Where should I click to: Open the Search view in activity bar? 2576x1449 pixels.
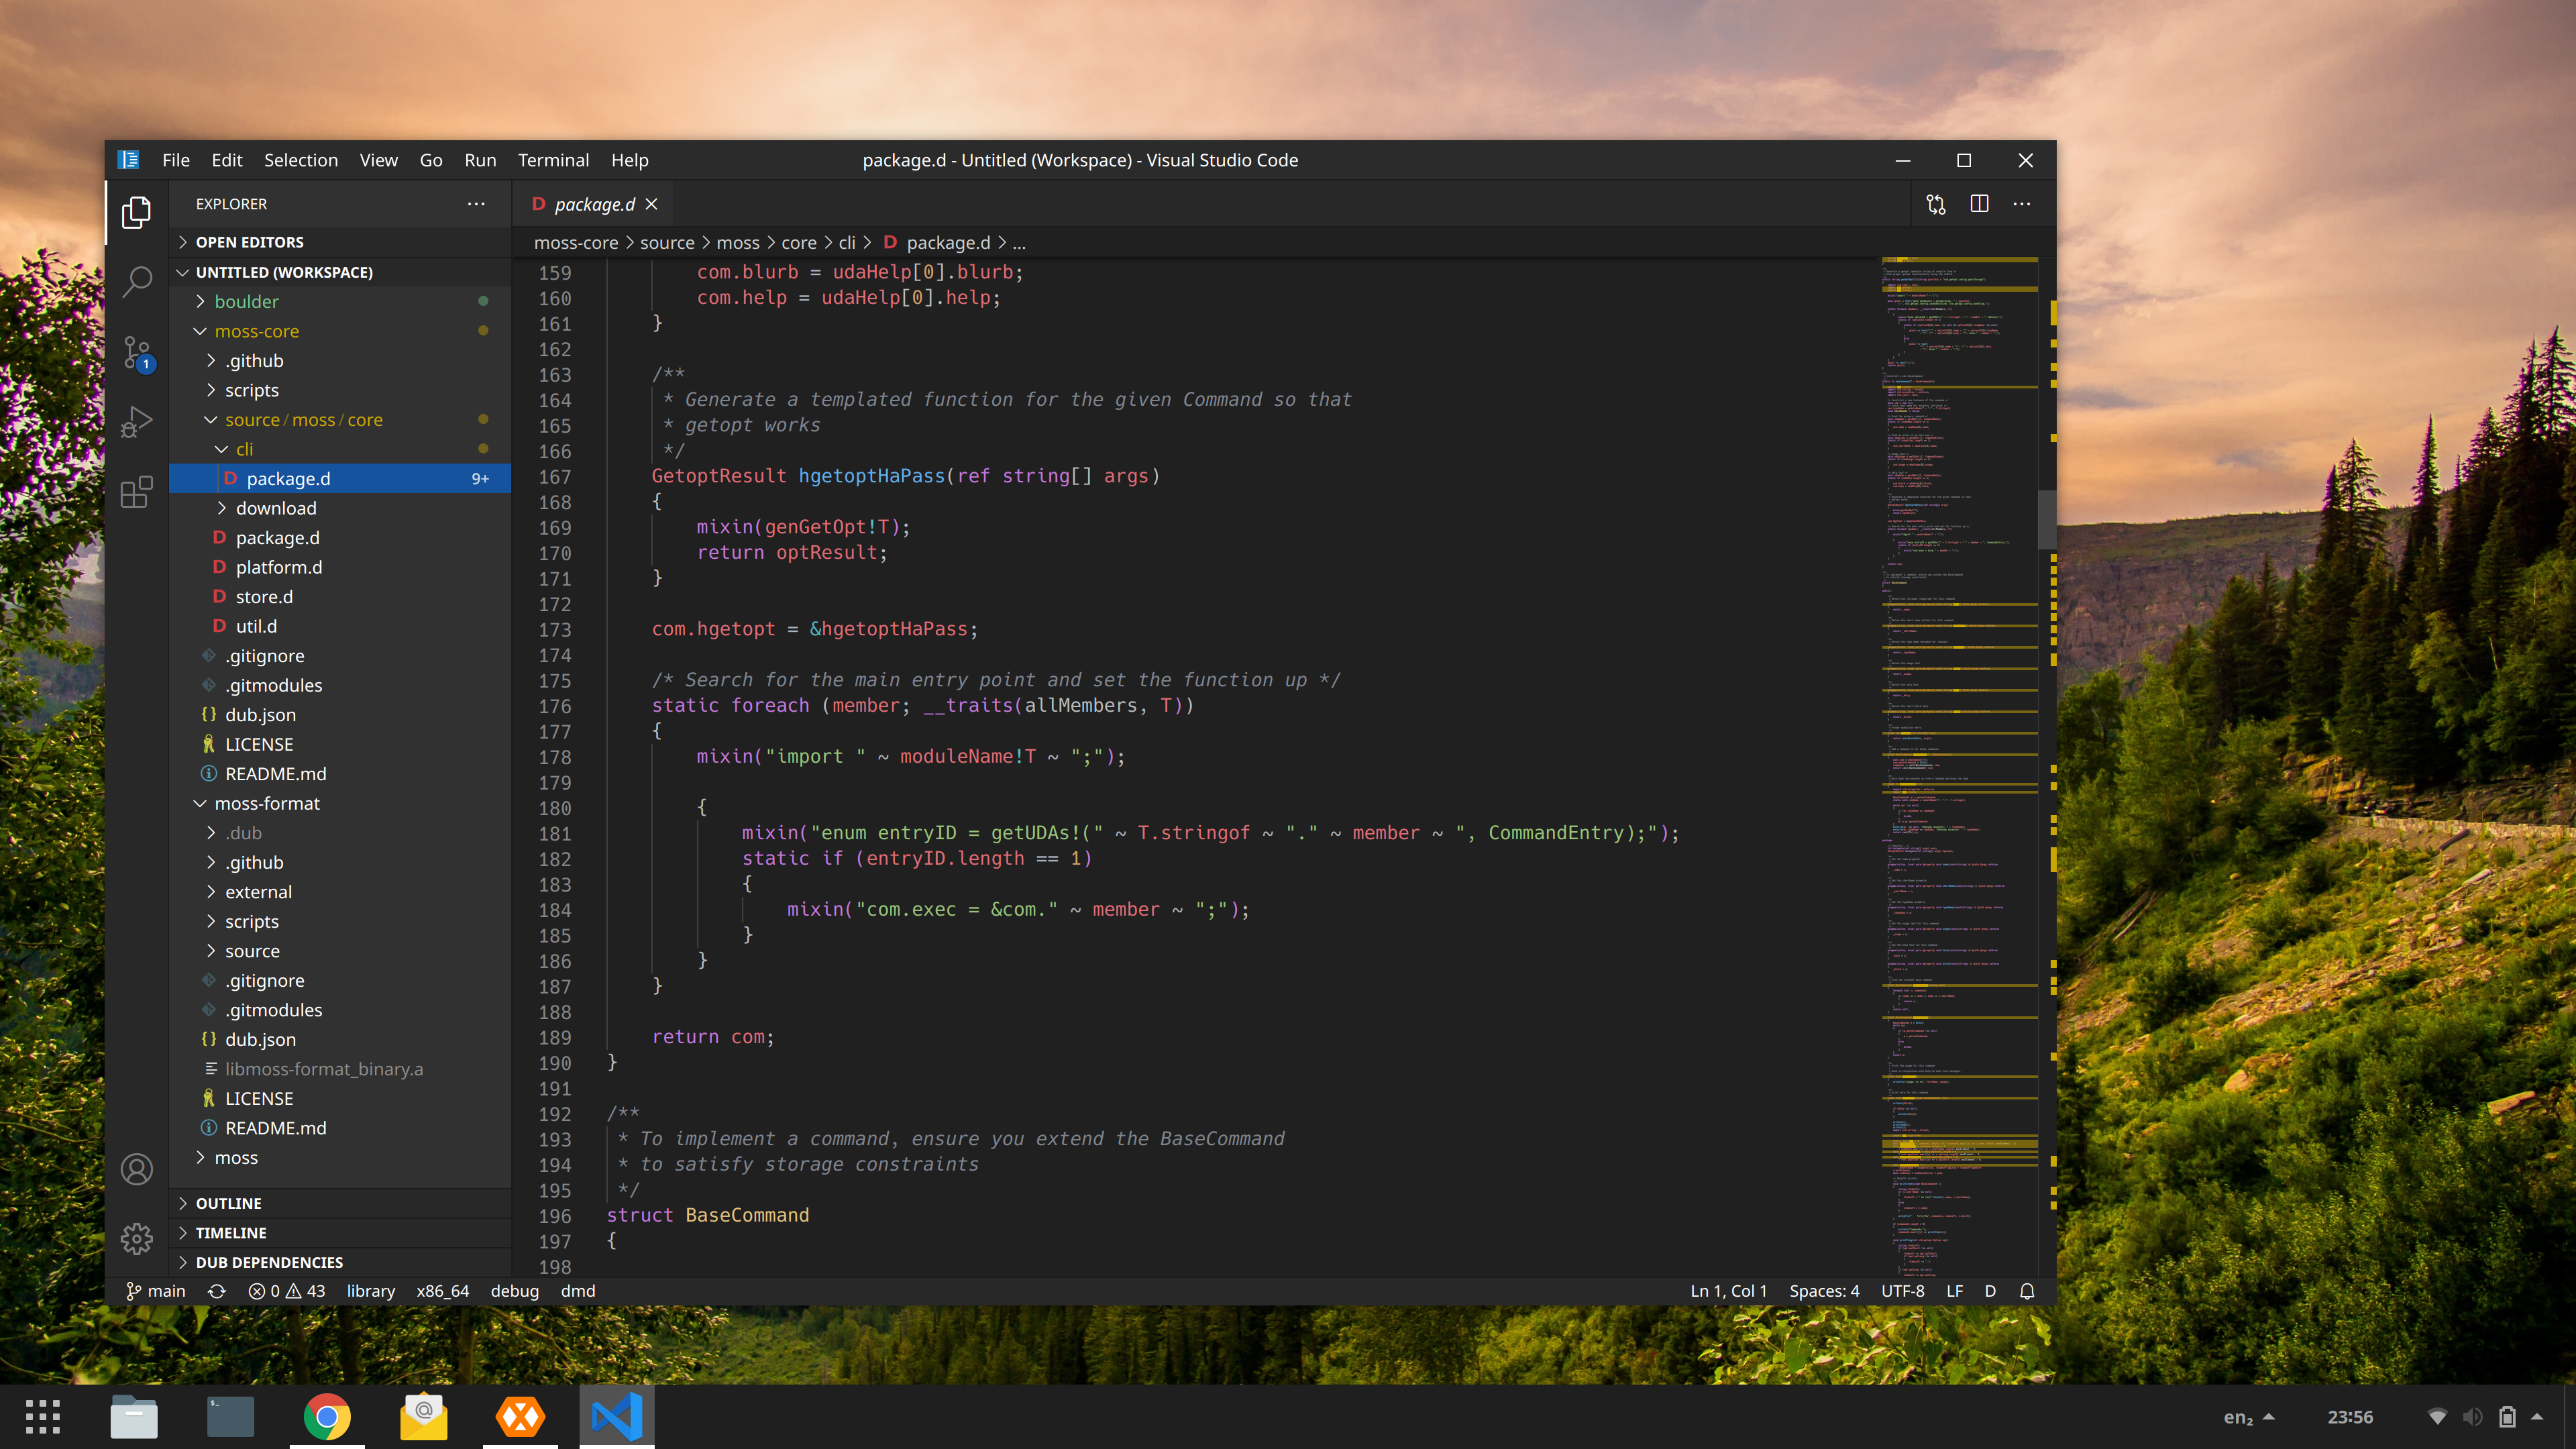(x=137, y=281)
